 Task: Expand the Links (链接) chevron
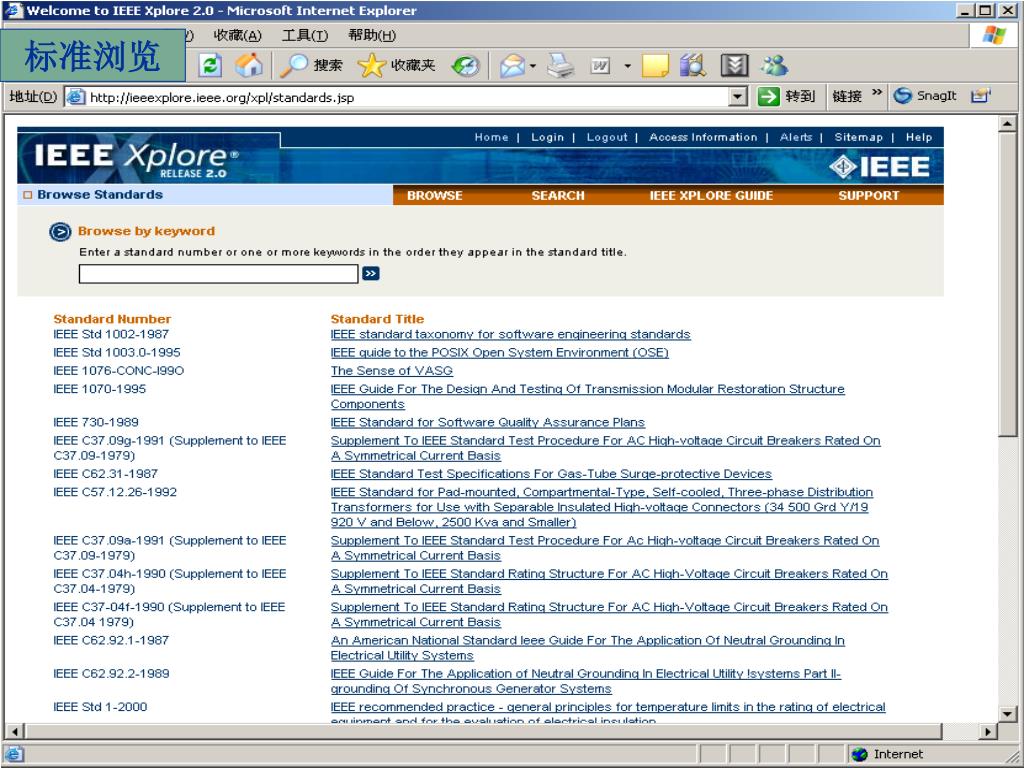point(877,92)
